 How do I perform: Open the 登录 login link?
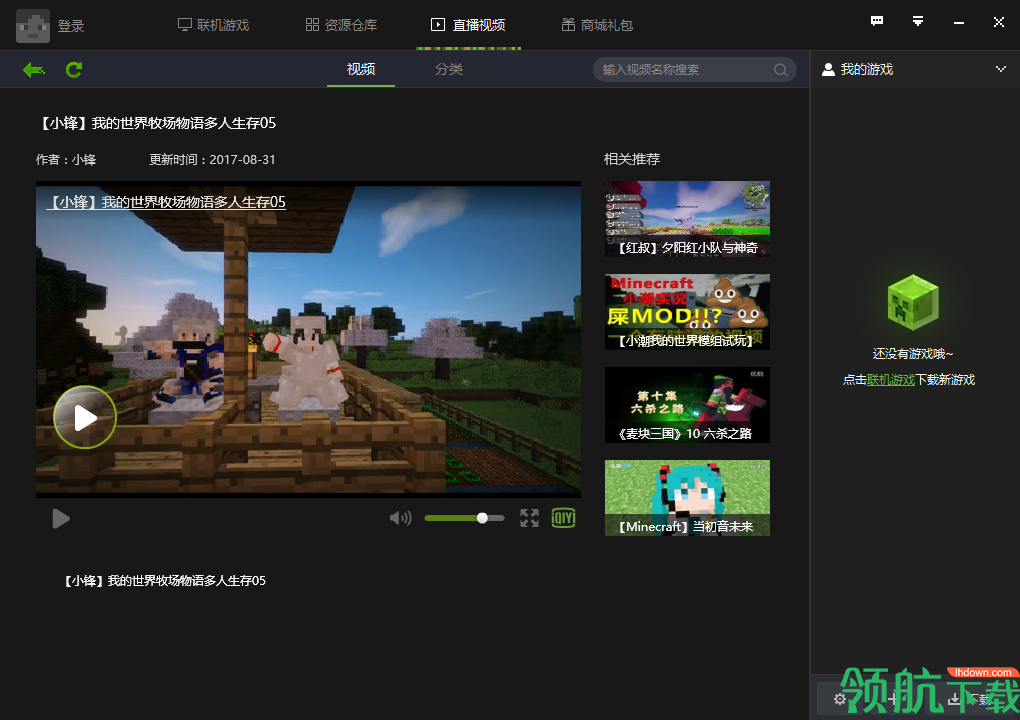(x=71, y=26)
